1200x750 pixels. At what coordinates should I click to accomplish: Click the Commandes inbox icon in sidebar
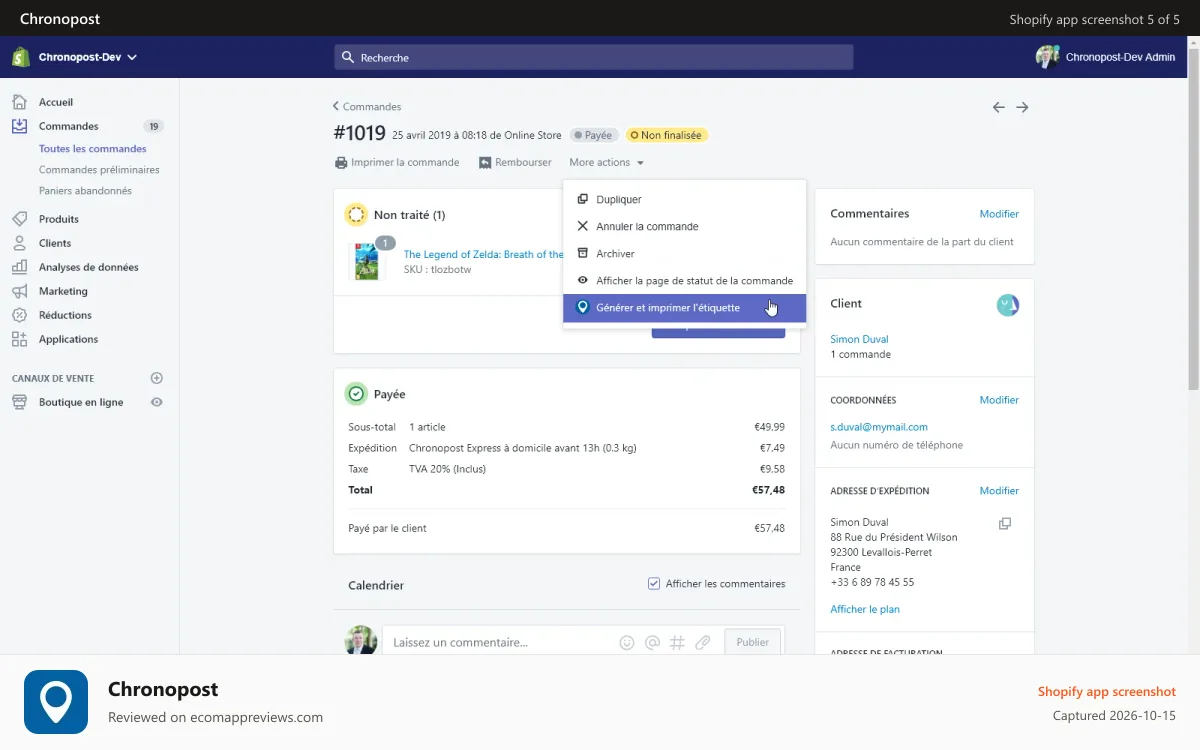tap(19, 126)
